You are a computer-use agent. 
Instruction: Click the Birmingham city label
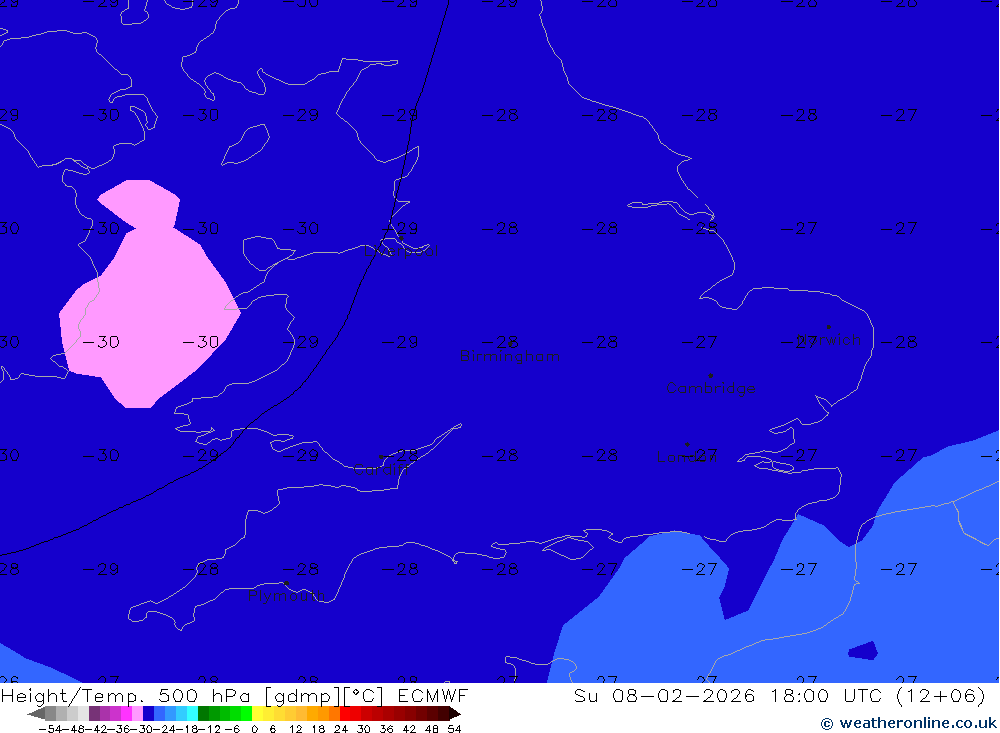tap(510, 357)
